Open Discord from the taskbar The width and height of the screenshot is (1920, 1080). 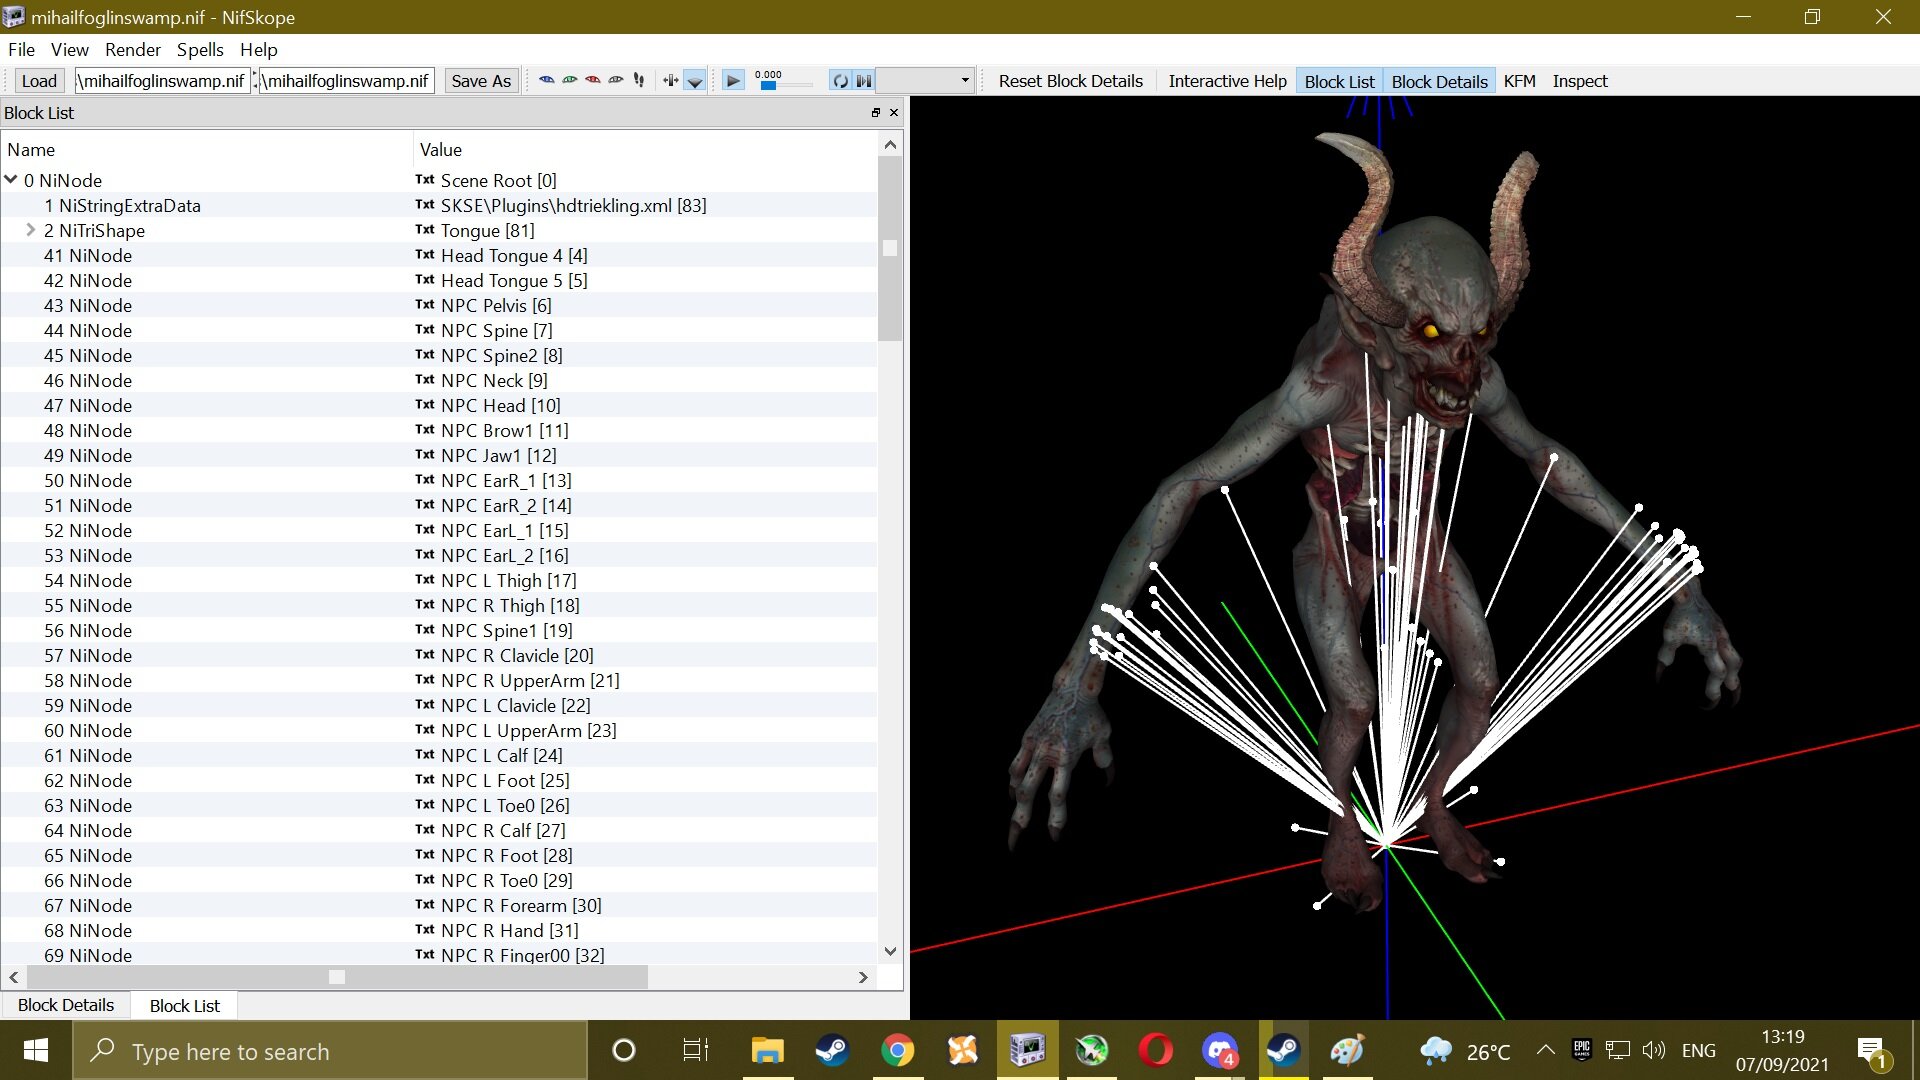1219,1050
